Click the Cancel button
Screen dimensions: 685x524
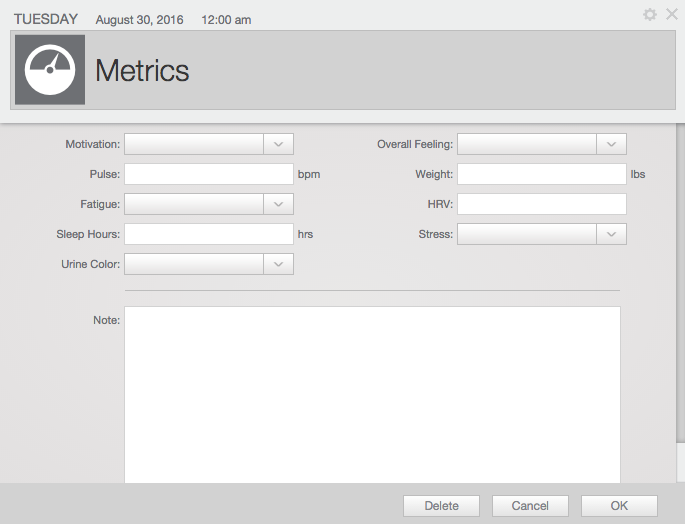click(530, 506)
